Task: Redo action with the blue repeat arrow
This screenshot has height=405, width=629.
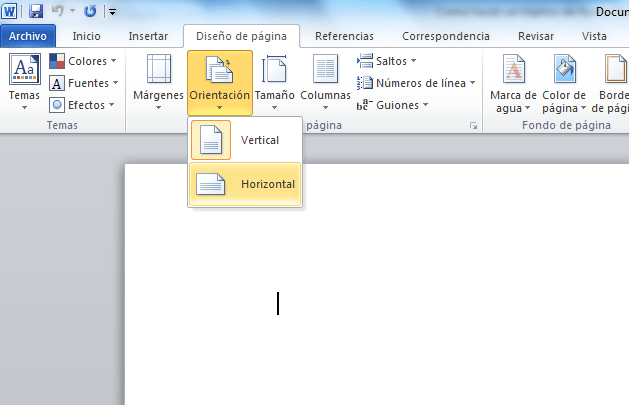Action: [x=90, y=11]
